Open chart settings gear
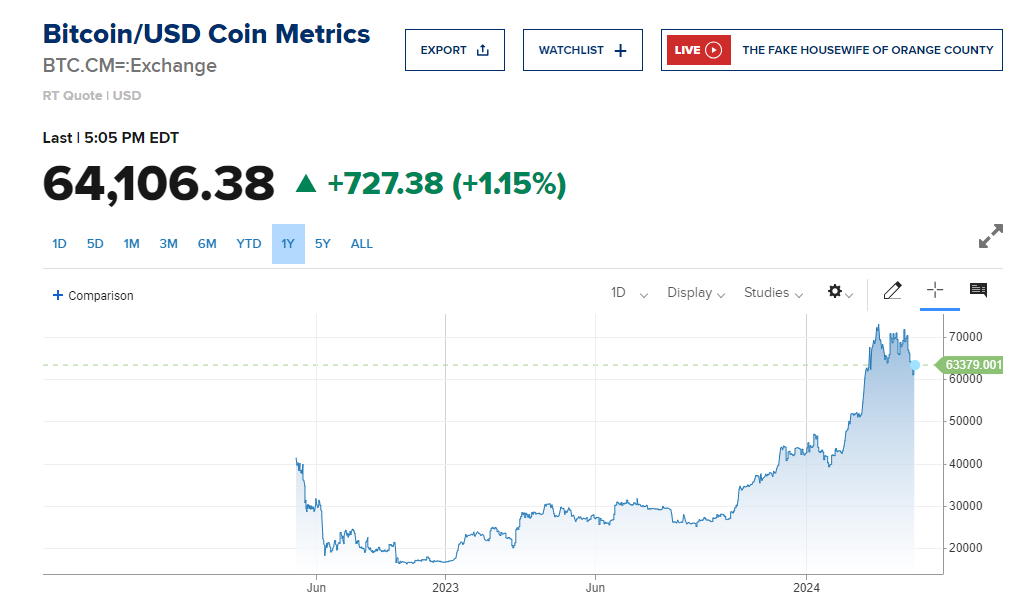Screen dimensions: 1020x613 835,292
